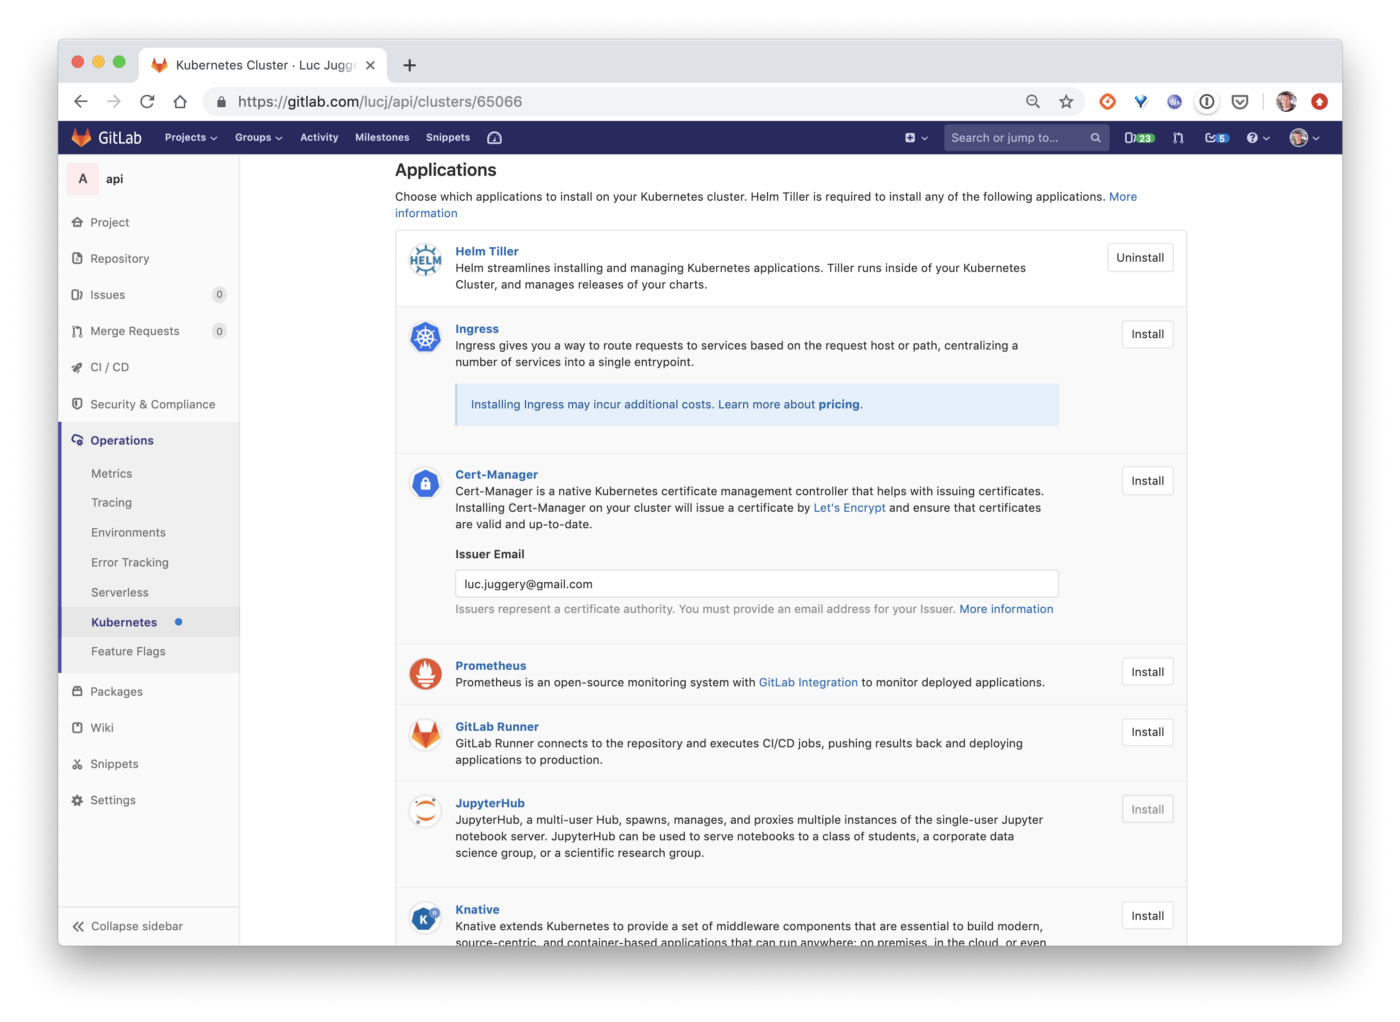
Task: Open the New item plus dropdown
Action: pos(916,138)
